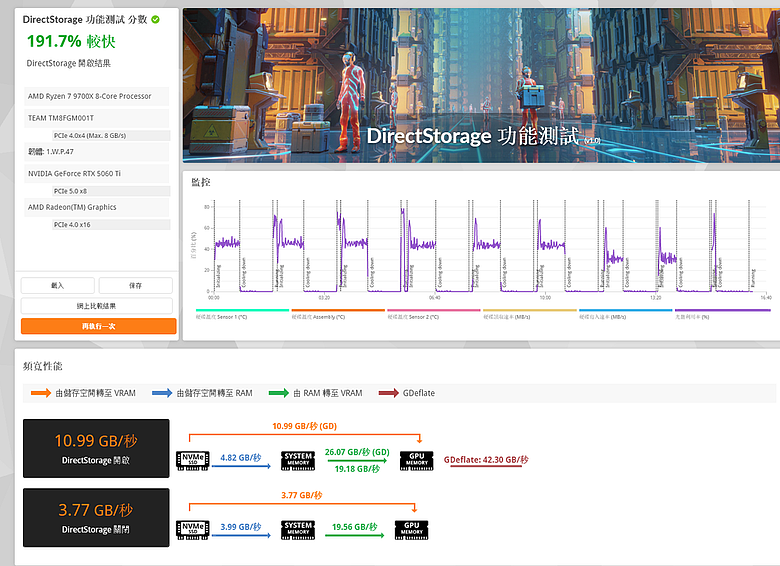Click the 由儲存空間轉至 VRAM legend label
The height and width of the screenshot is (566, 780).
[x=96, y=393]
